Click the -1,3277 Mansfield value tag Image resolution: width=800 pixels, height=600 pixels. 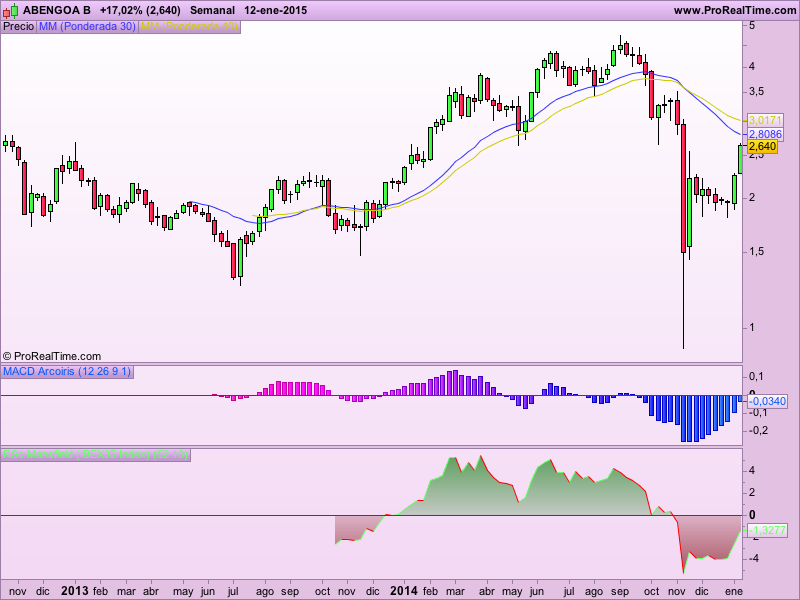pyautogui.click(x=767, y=531)
